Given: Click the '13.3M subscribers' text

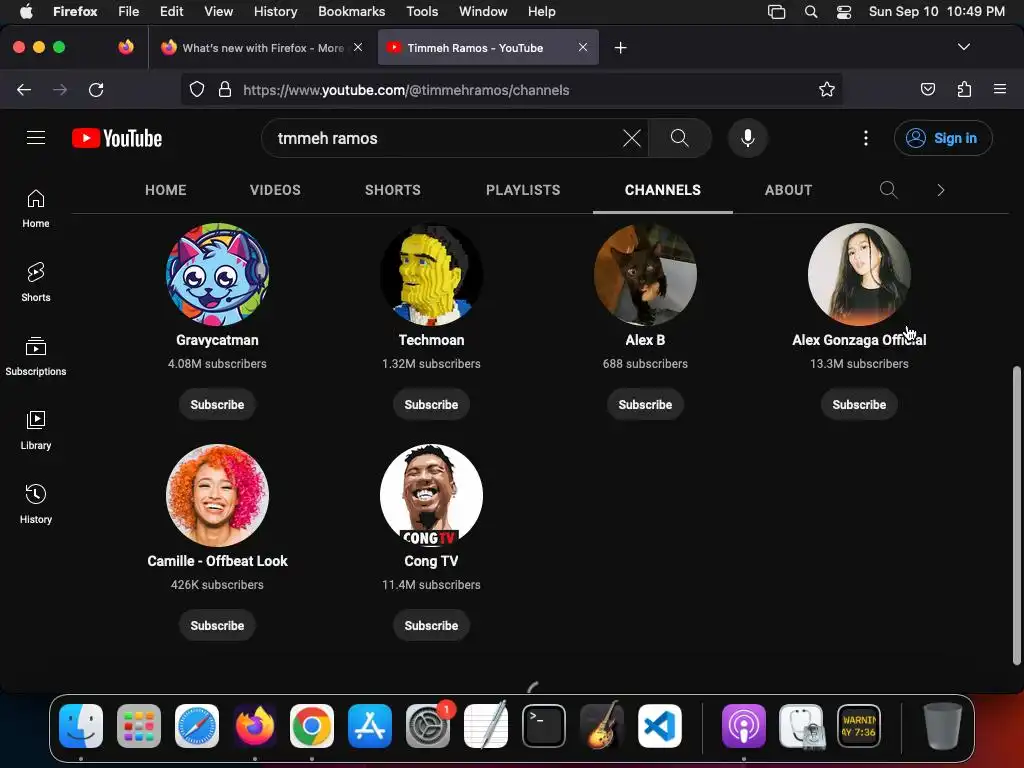Looking at the screenshot, I should 859,363.
